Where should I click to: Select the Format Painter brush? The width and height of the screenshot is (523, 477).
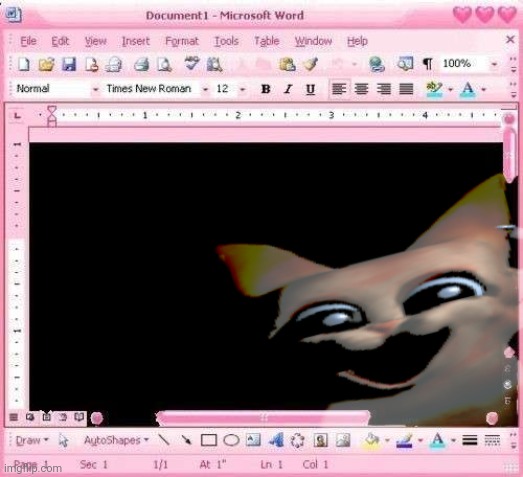[311, 64]
